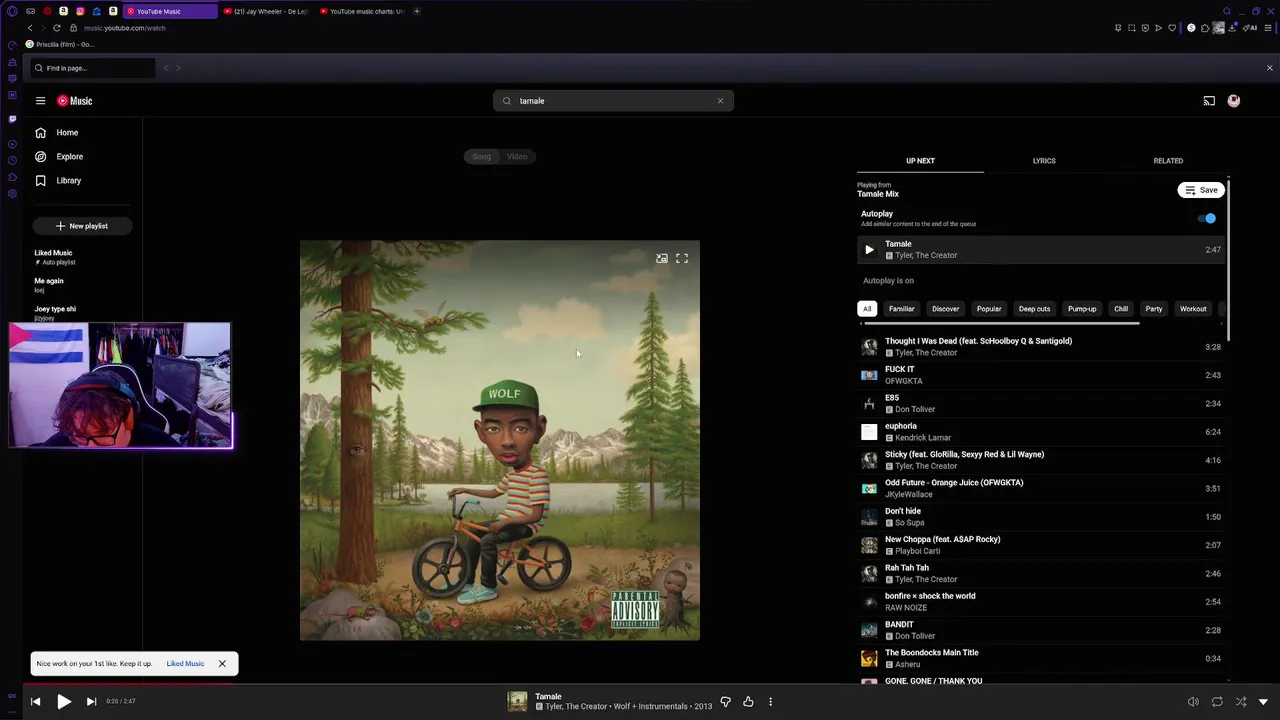Switch to Song mode
Screen dimensions: 1280x720
tap(482, 157)
